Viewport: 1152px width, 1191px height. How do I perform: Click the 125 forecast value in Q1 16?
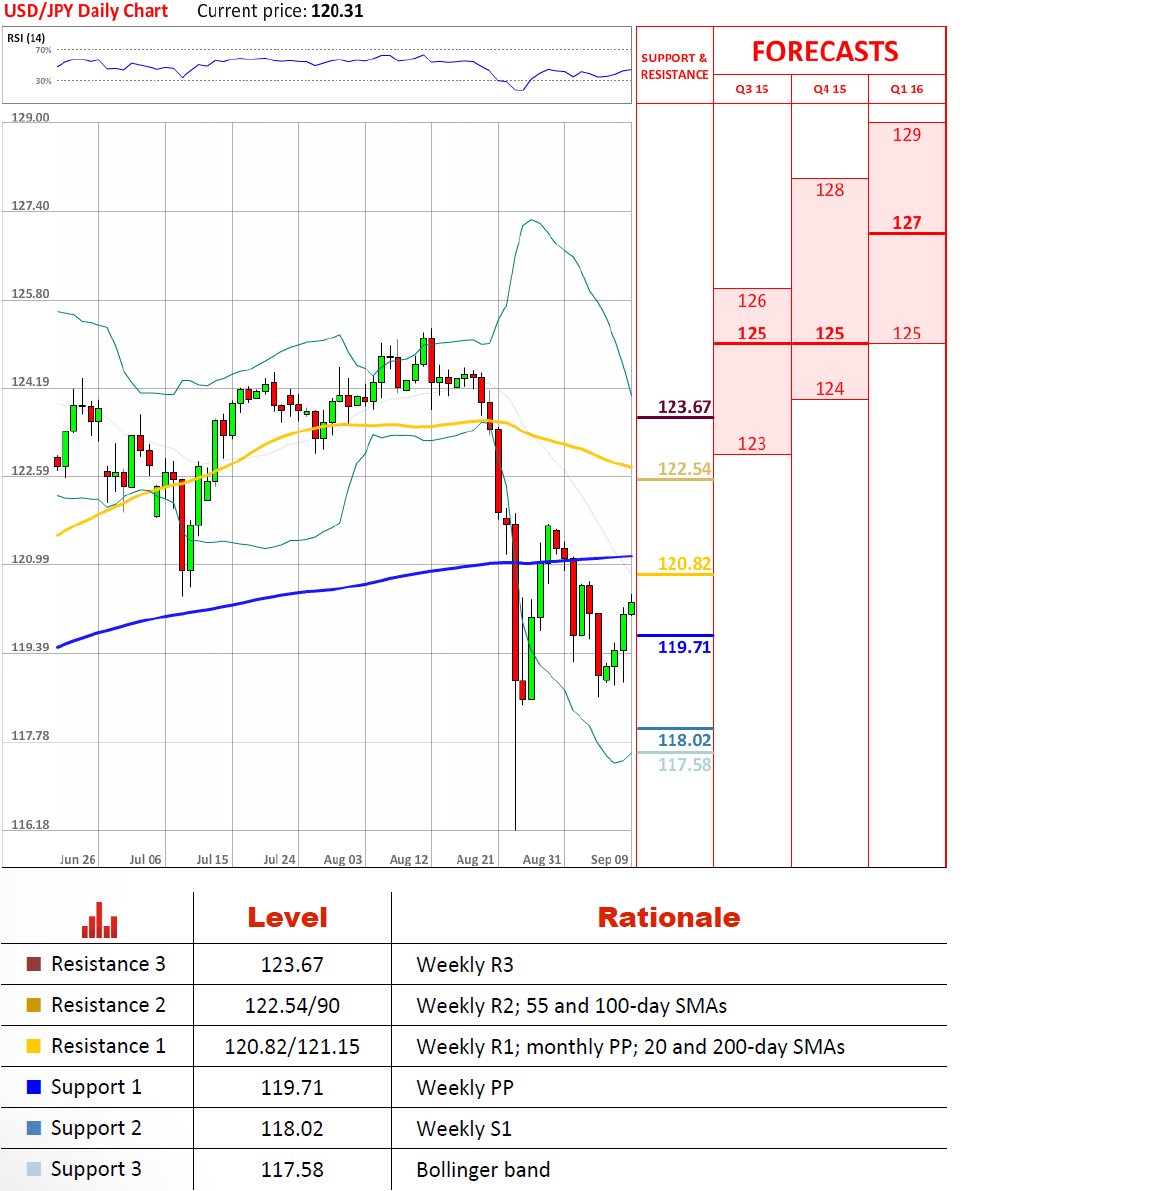(907, 333)
